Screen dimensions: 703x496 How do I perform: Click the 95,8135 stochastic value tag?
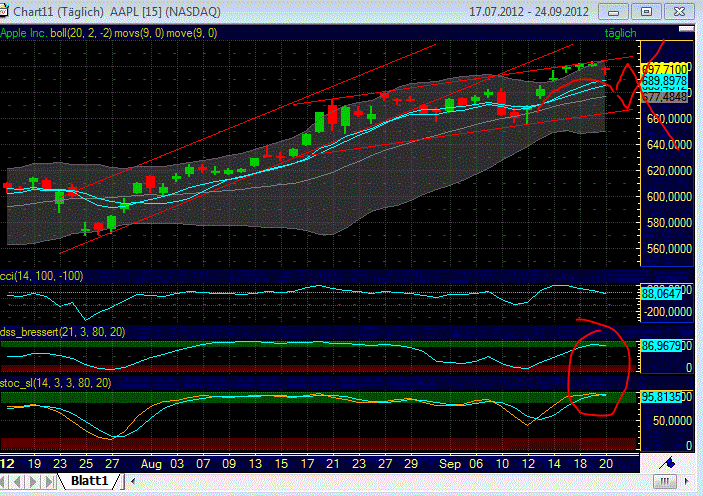[x=661, y=397]
